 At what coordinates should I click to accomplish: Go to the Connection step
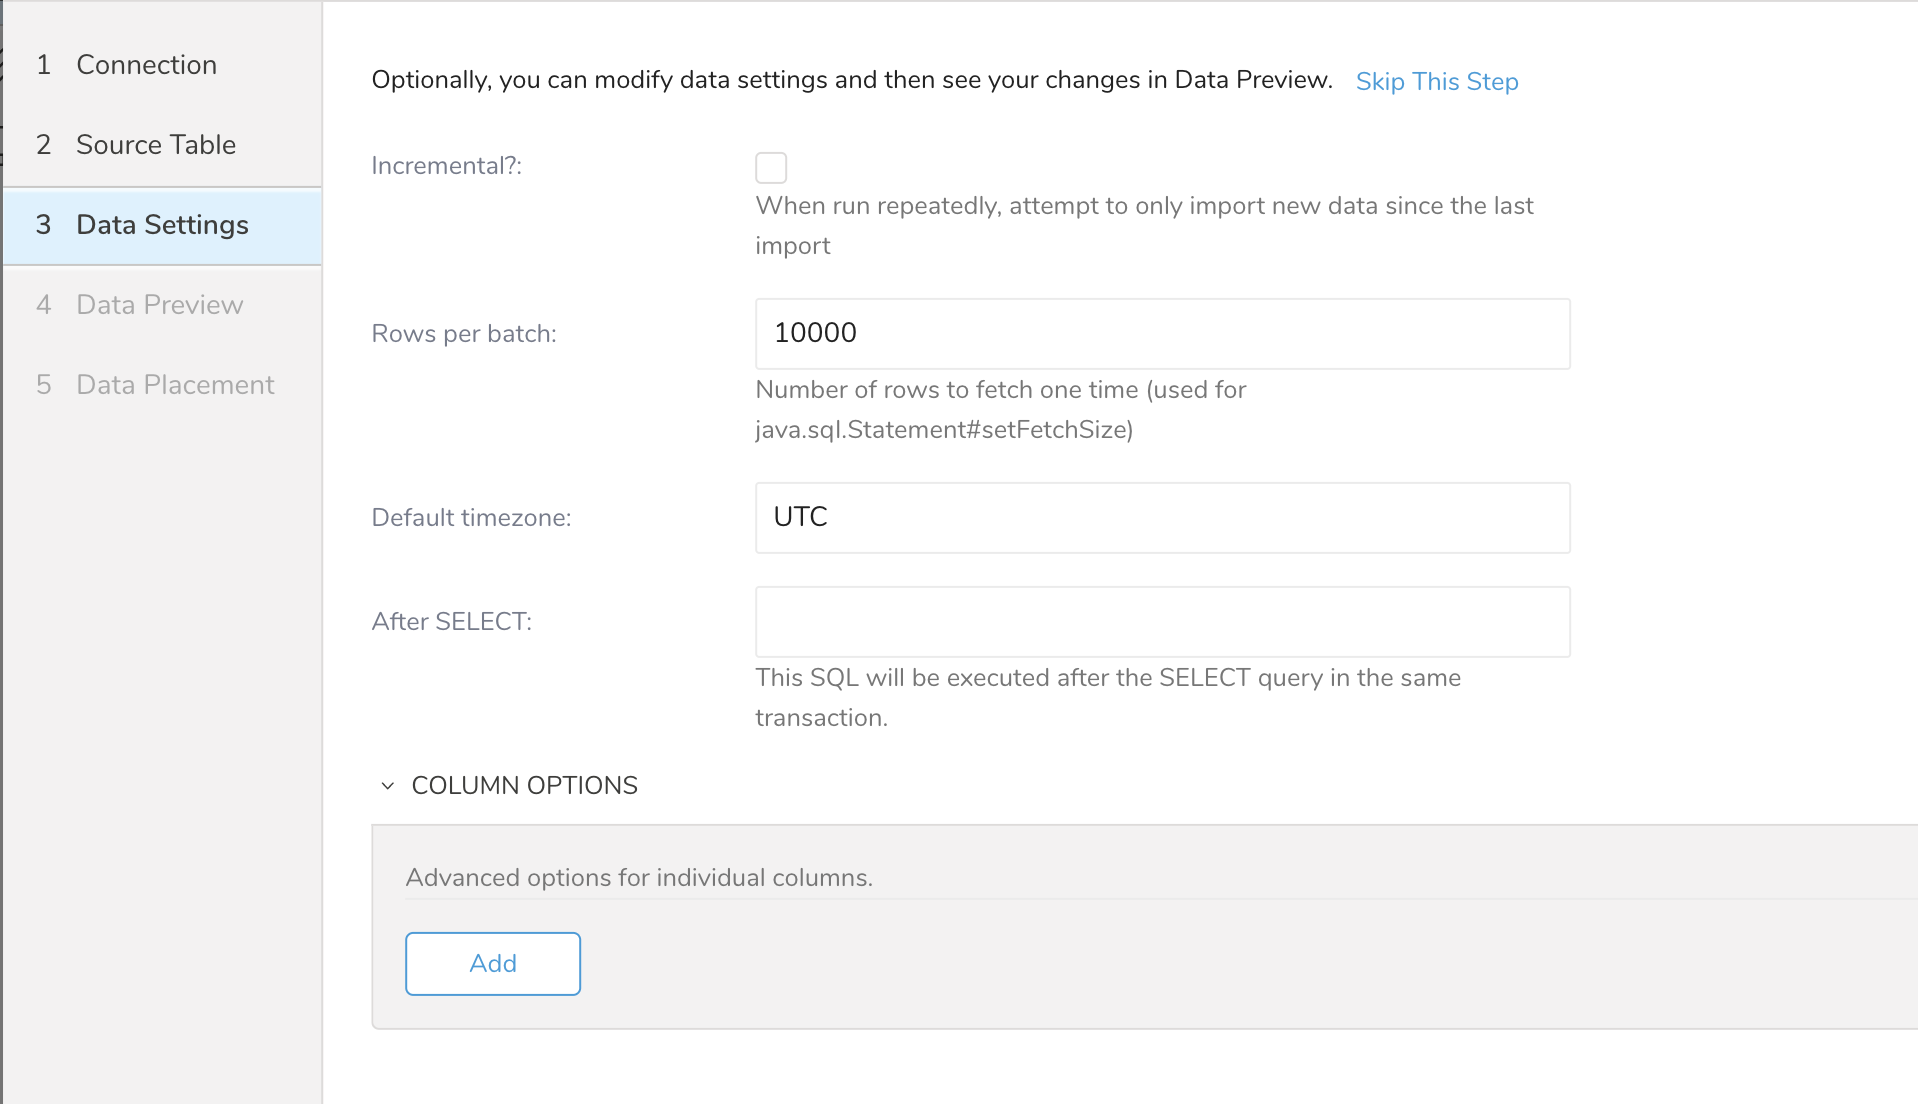pyautogui.click(x=146, y=65)
